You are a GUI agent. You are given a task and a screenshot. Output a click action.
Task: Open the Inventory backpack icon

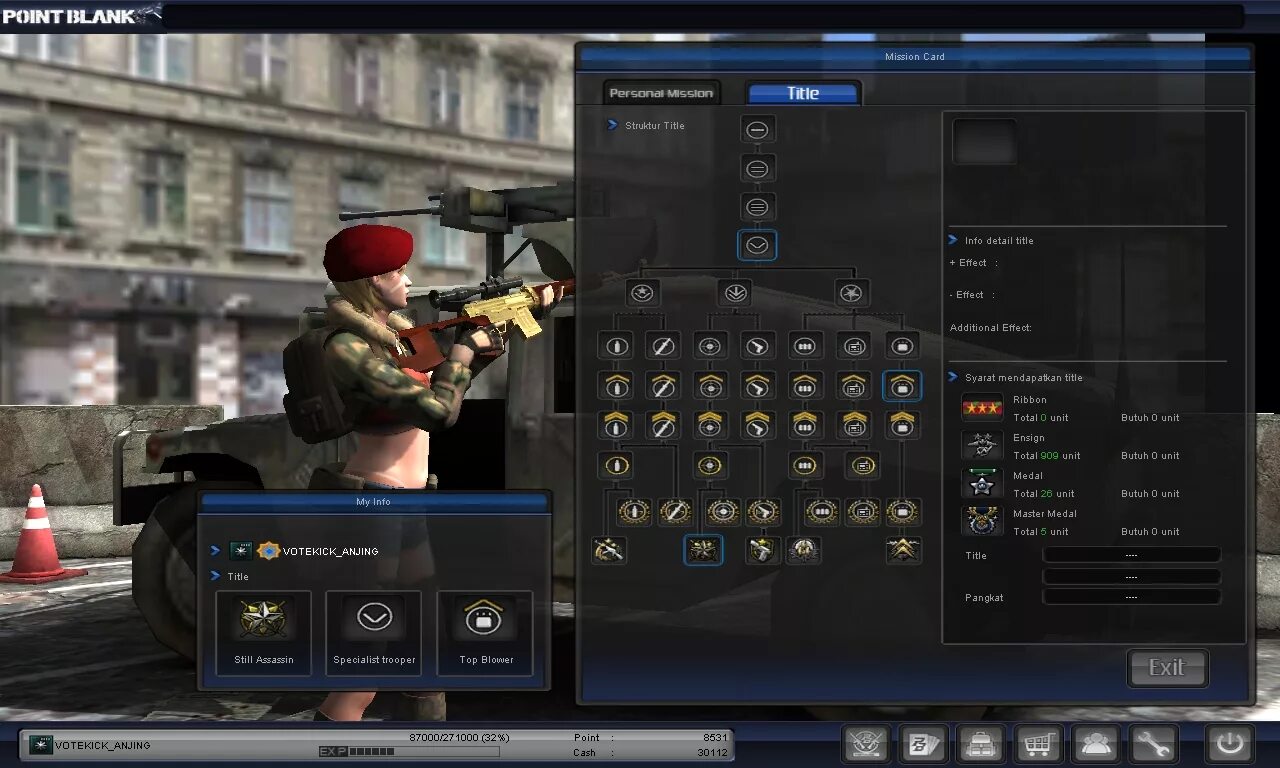pyautogui.click(x=981, y=743)
